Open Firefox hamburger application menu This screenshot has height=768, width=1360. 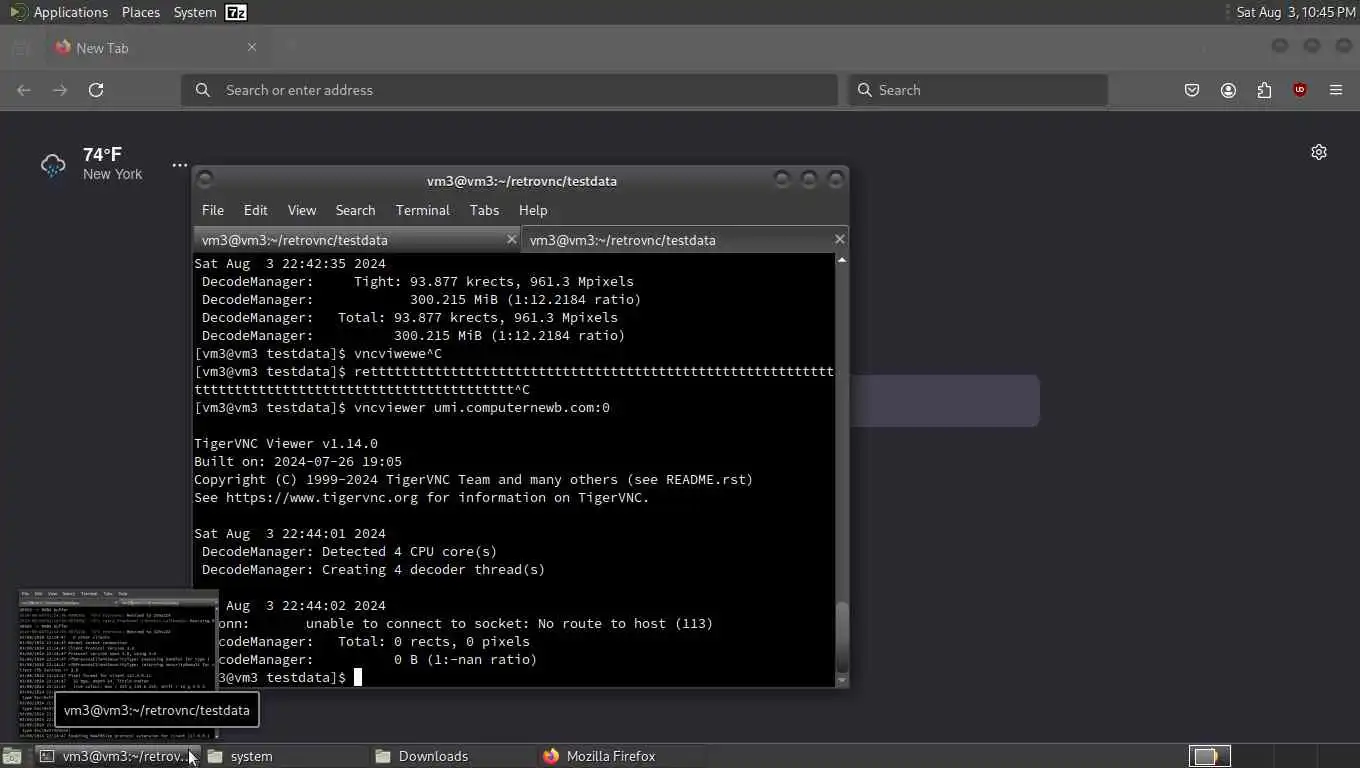tap(1336, 90)
